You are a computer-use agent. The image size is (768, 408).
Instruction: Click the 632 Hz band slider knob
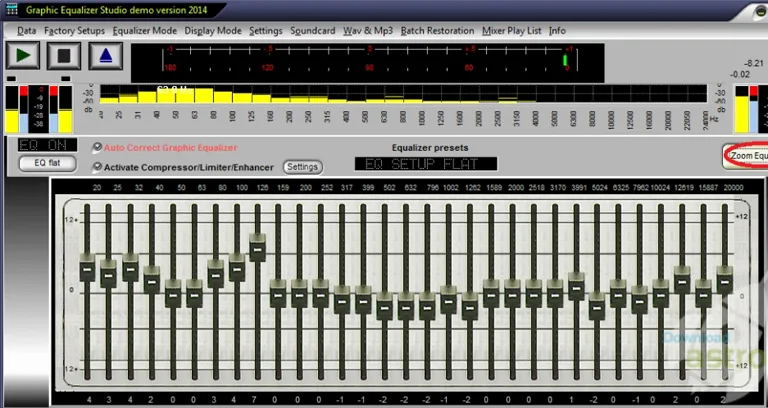(x=406, y=307)
